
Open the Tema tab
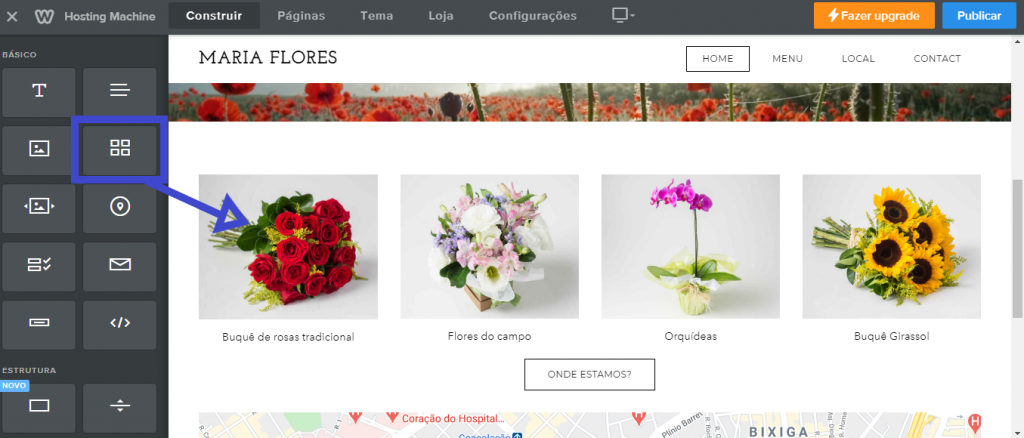(376, 16)
